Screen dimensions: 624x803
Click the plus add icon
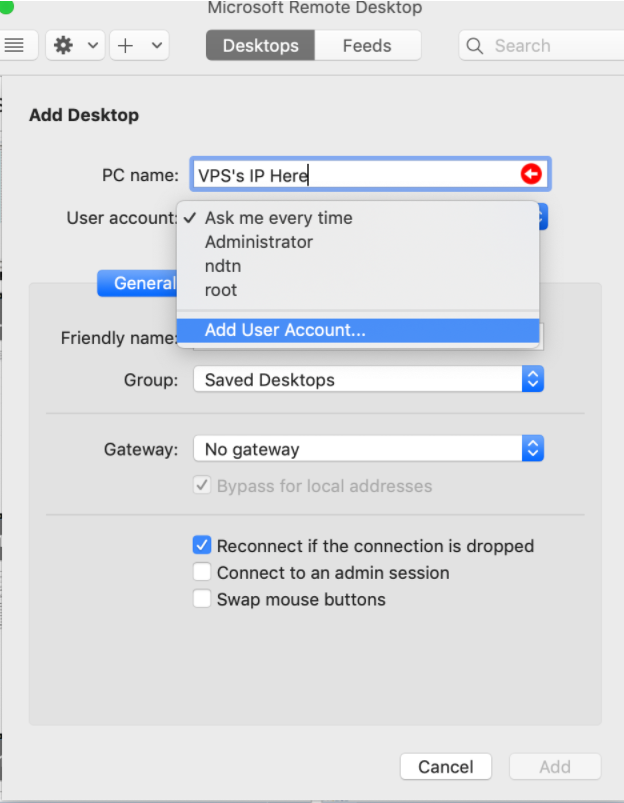(x=126, y=46)
